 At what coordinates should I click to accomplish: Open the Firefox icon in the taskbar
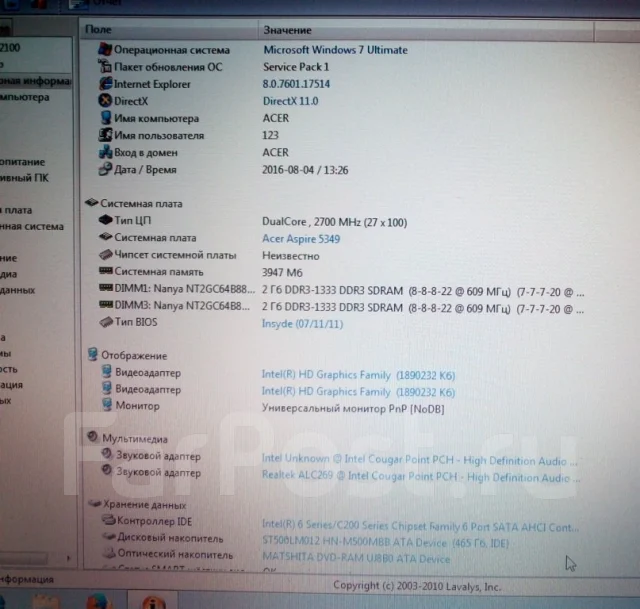pos(98,602)
